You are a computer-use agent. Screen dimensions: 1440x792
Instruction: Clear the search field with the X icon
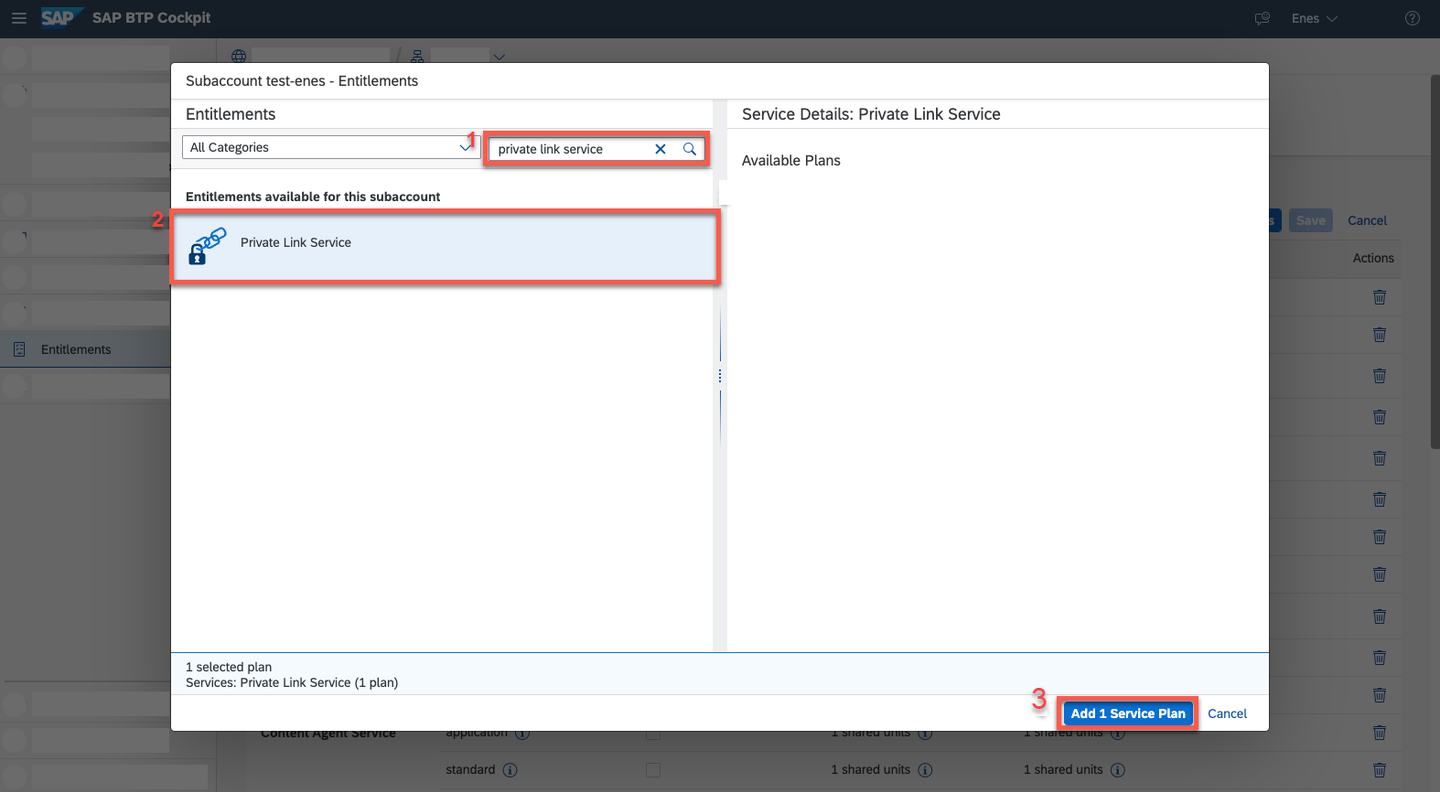pos(660,149)
